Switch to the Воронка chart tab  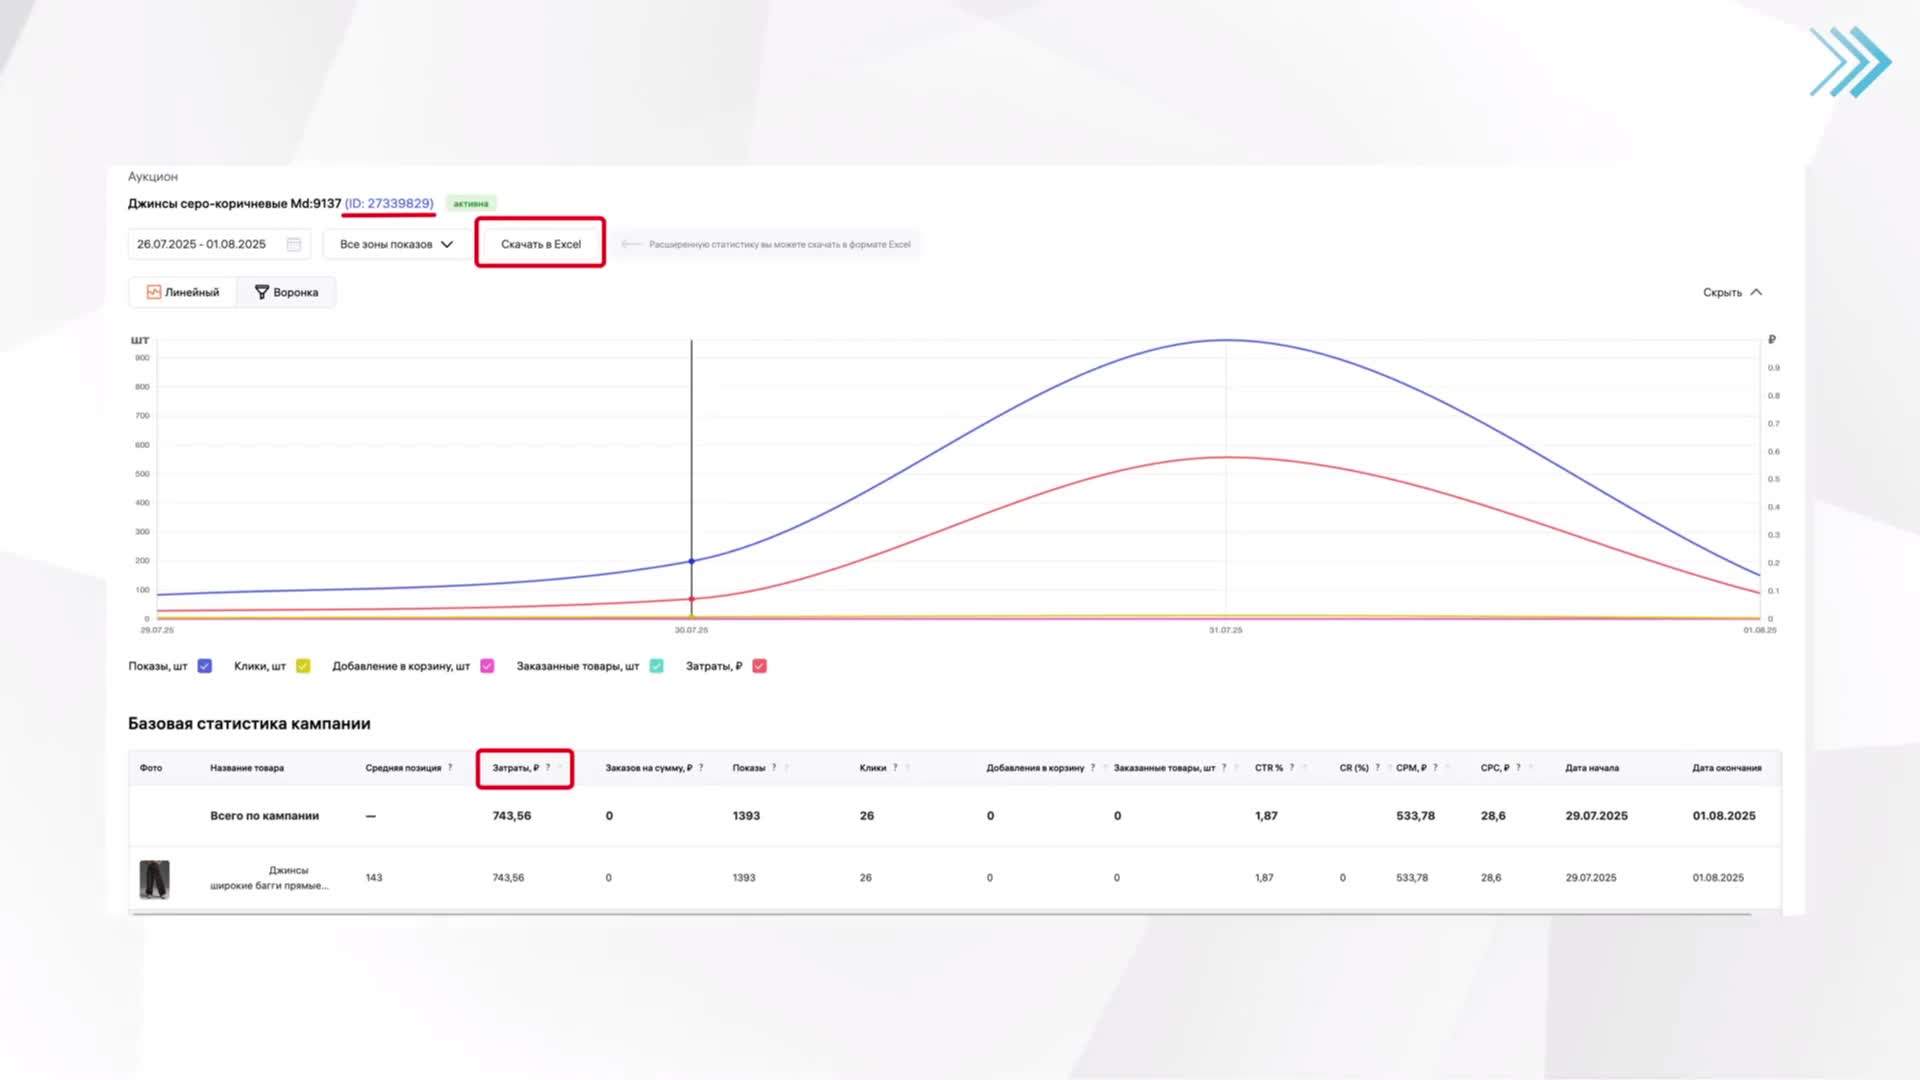point(286,292)
